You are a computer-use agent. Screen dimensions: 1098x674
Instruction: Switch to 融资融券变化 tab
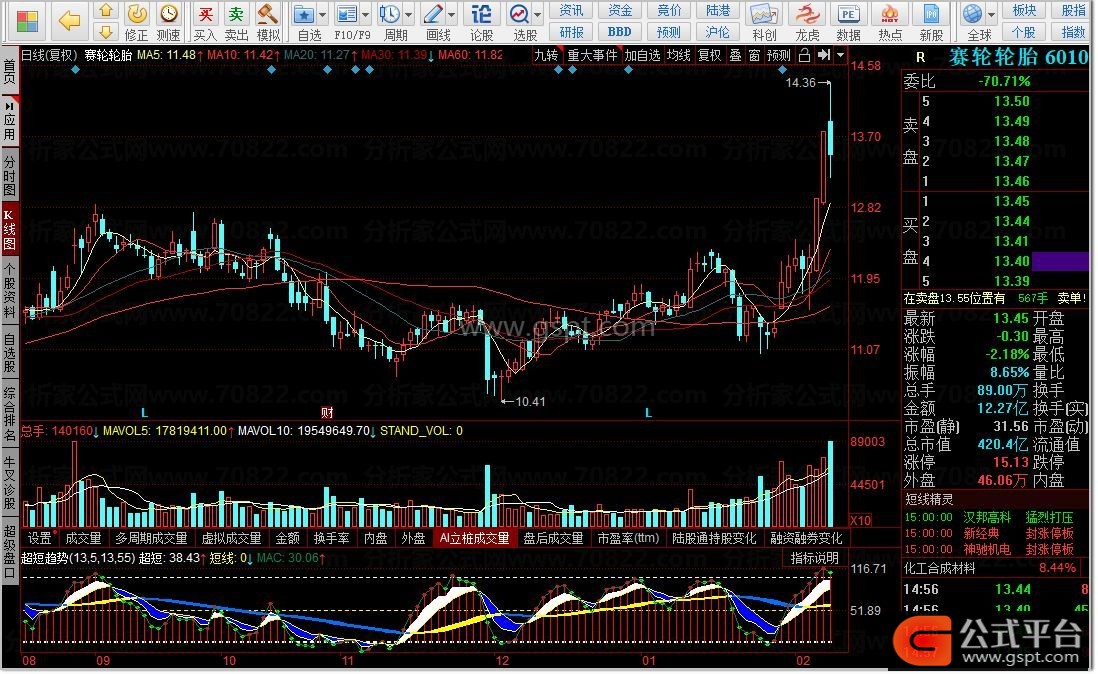tap(807, 539)
